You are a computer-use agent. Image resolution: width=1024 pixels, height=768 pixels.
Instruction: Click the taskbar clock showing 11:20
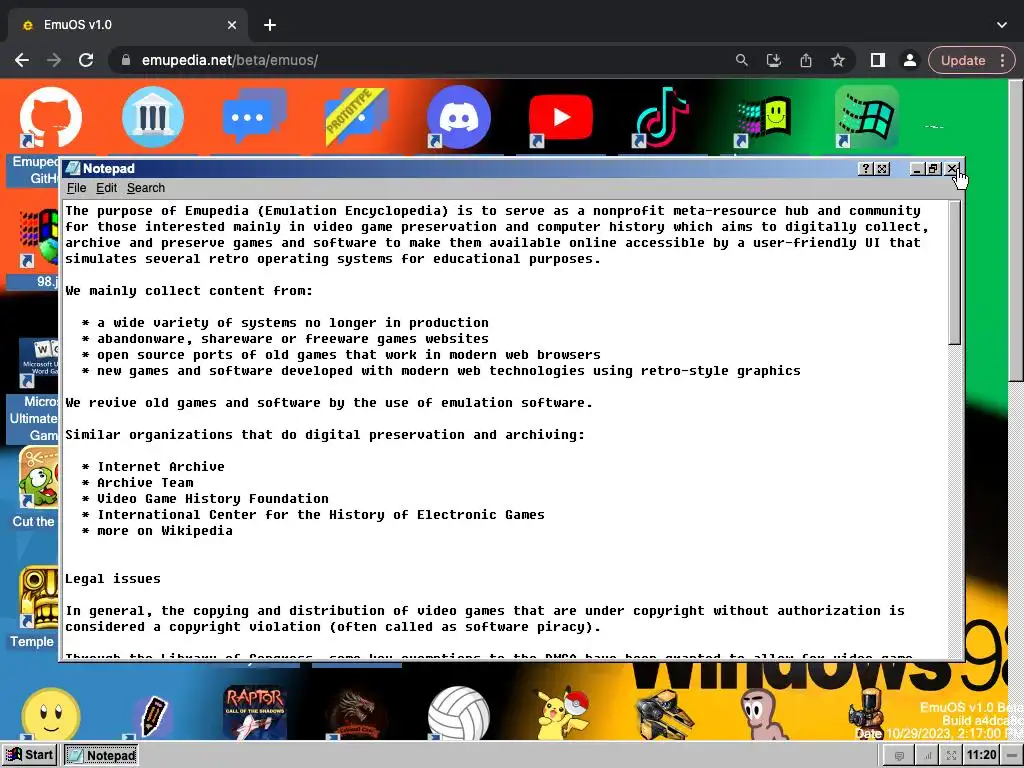(982, 755)
